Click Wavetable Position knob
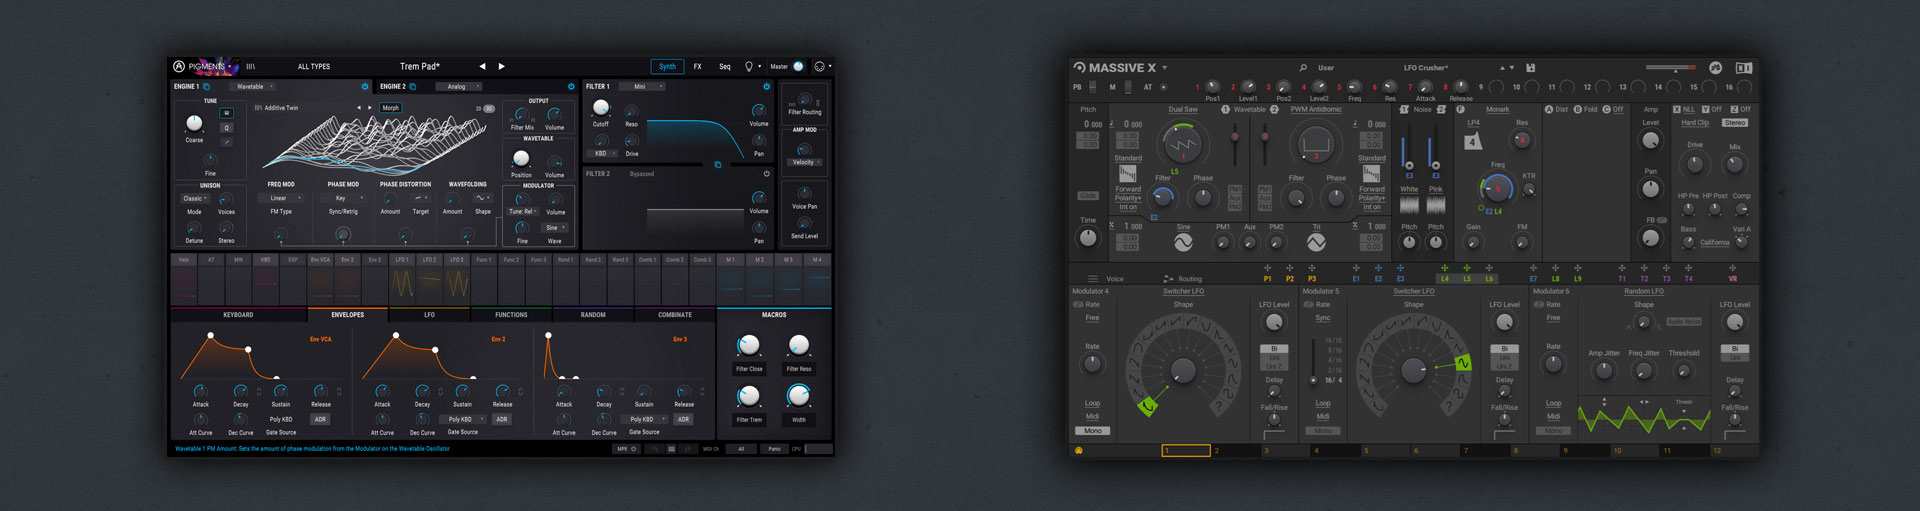The height and width of the screenshot is (511, 1920). pos(521,158)
